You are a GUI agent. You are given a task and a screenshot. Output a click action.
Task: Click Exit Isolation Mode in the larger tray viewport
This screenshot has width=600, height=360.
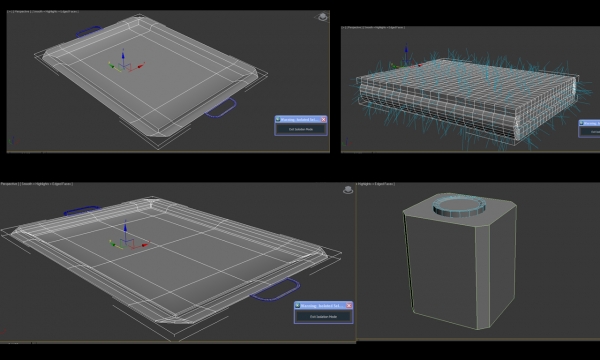(323, 317)
